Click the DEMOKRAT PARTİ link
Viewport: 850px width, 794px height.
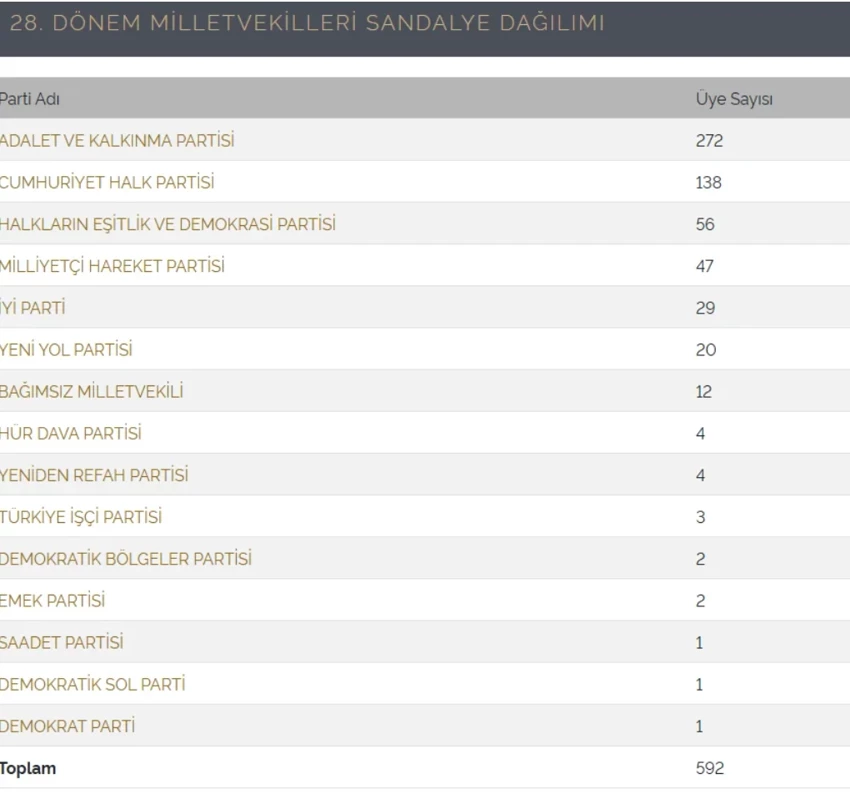[x=68, y=727]
